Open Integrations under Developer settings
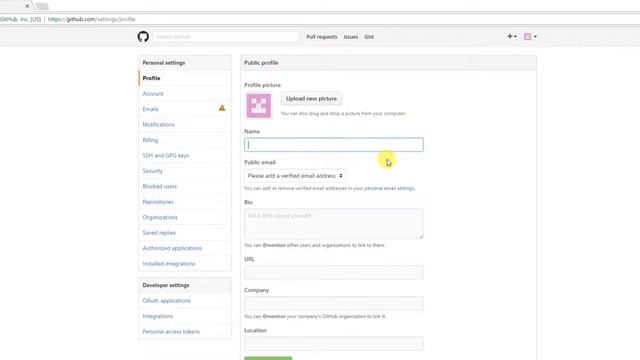The image size is (640, 360). click(185, 316)
